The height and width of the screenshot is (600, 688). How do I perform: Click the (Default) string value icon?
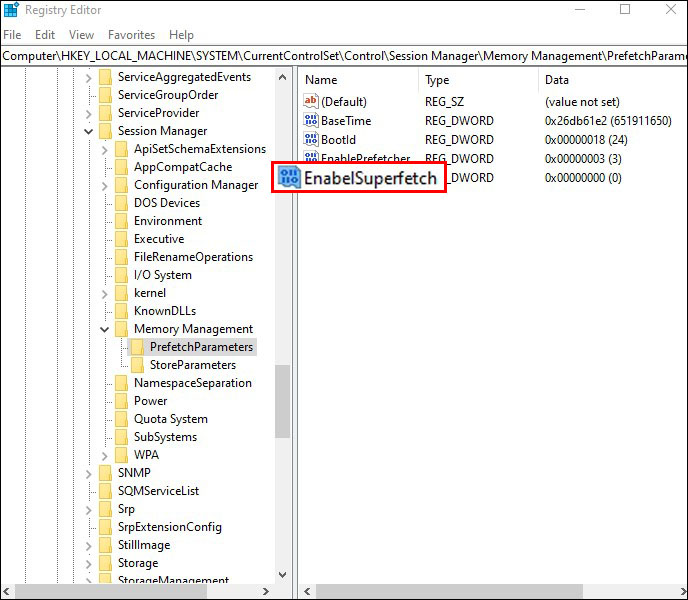pos(311,101)
